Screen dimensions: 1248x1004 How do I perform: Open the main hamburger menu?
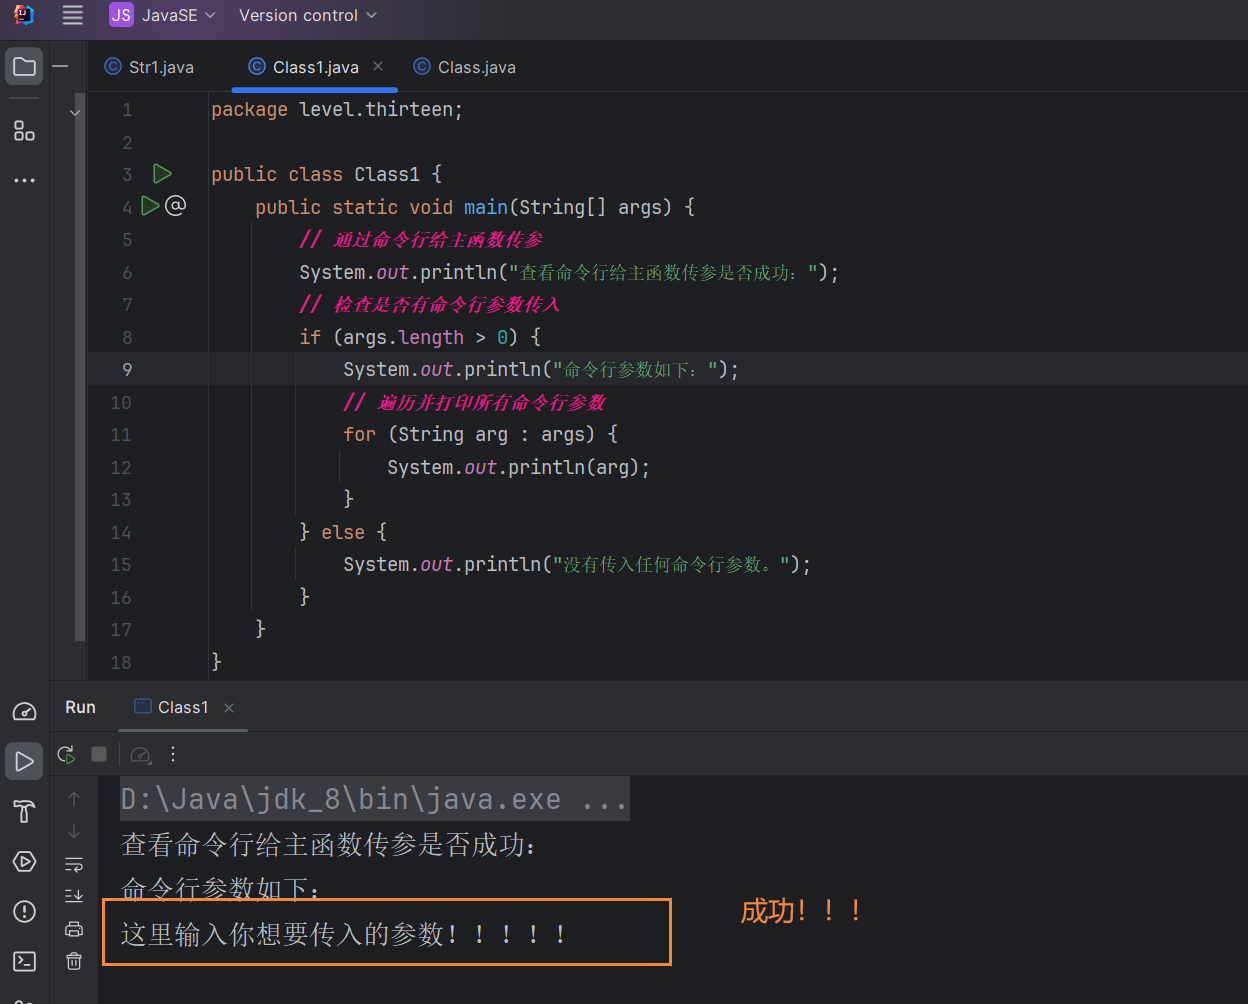(x=73, y=15)
